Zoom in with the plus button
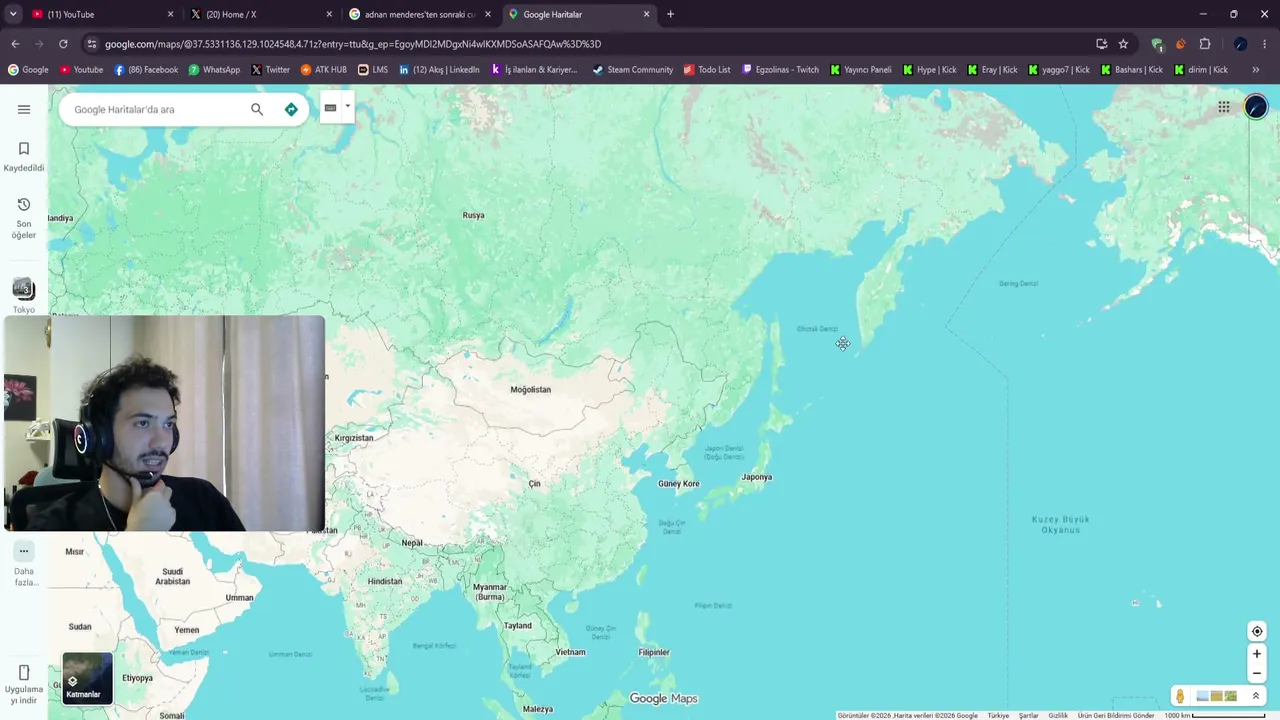This screenshot has height=720, width=1280. coord(1257,654)
